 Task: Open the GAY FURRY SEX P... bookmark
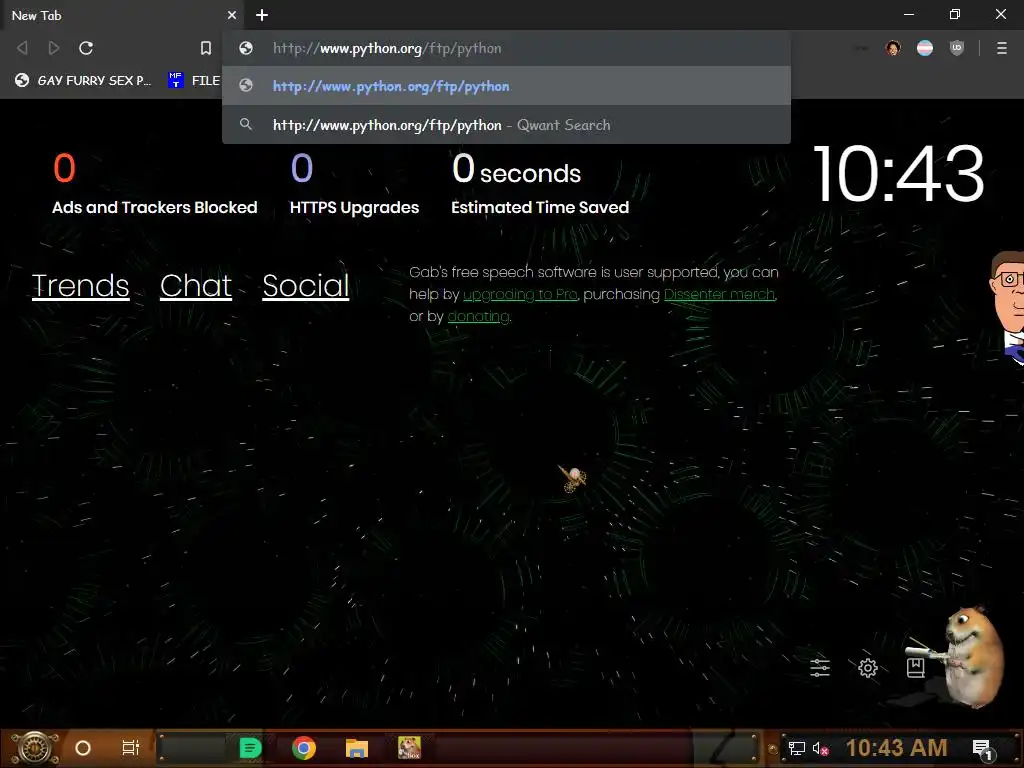(84, 80)
